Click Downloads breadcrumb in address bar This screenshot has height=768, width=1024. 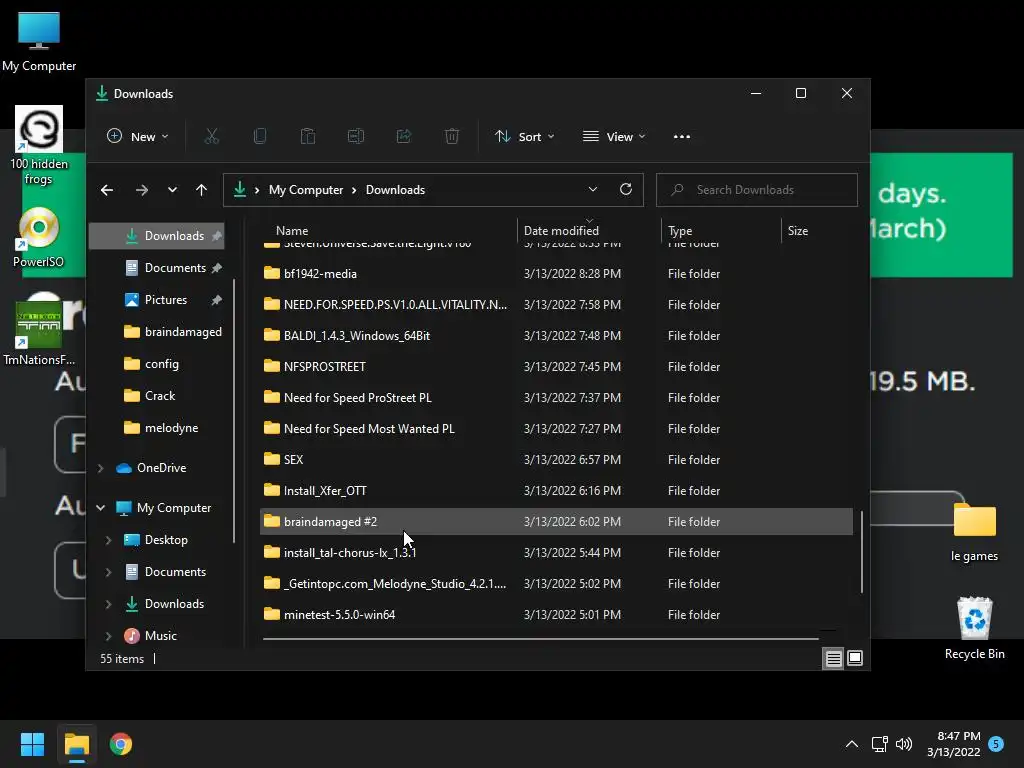click(395, 190)
